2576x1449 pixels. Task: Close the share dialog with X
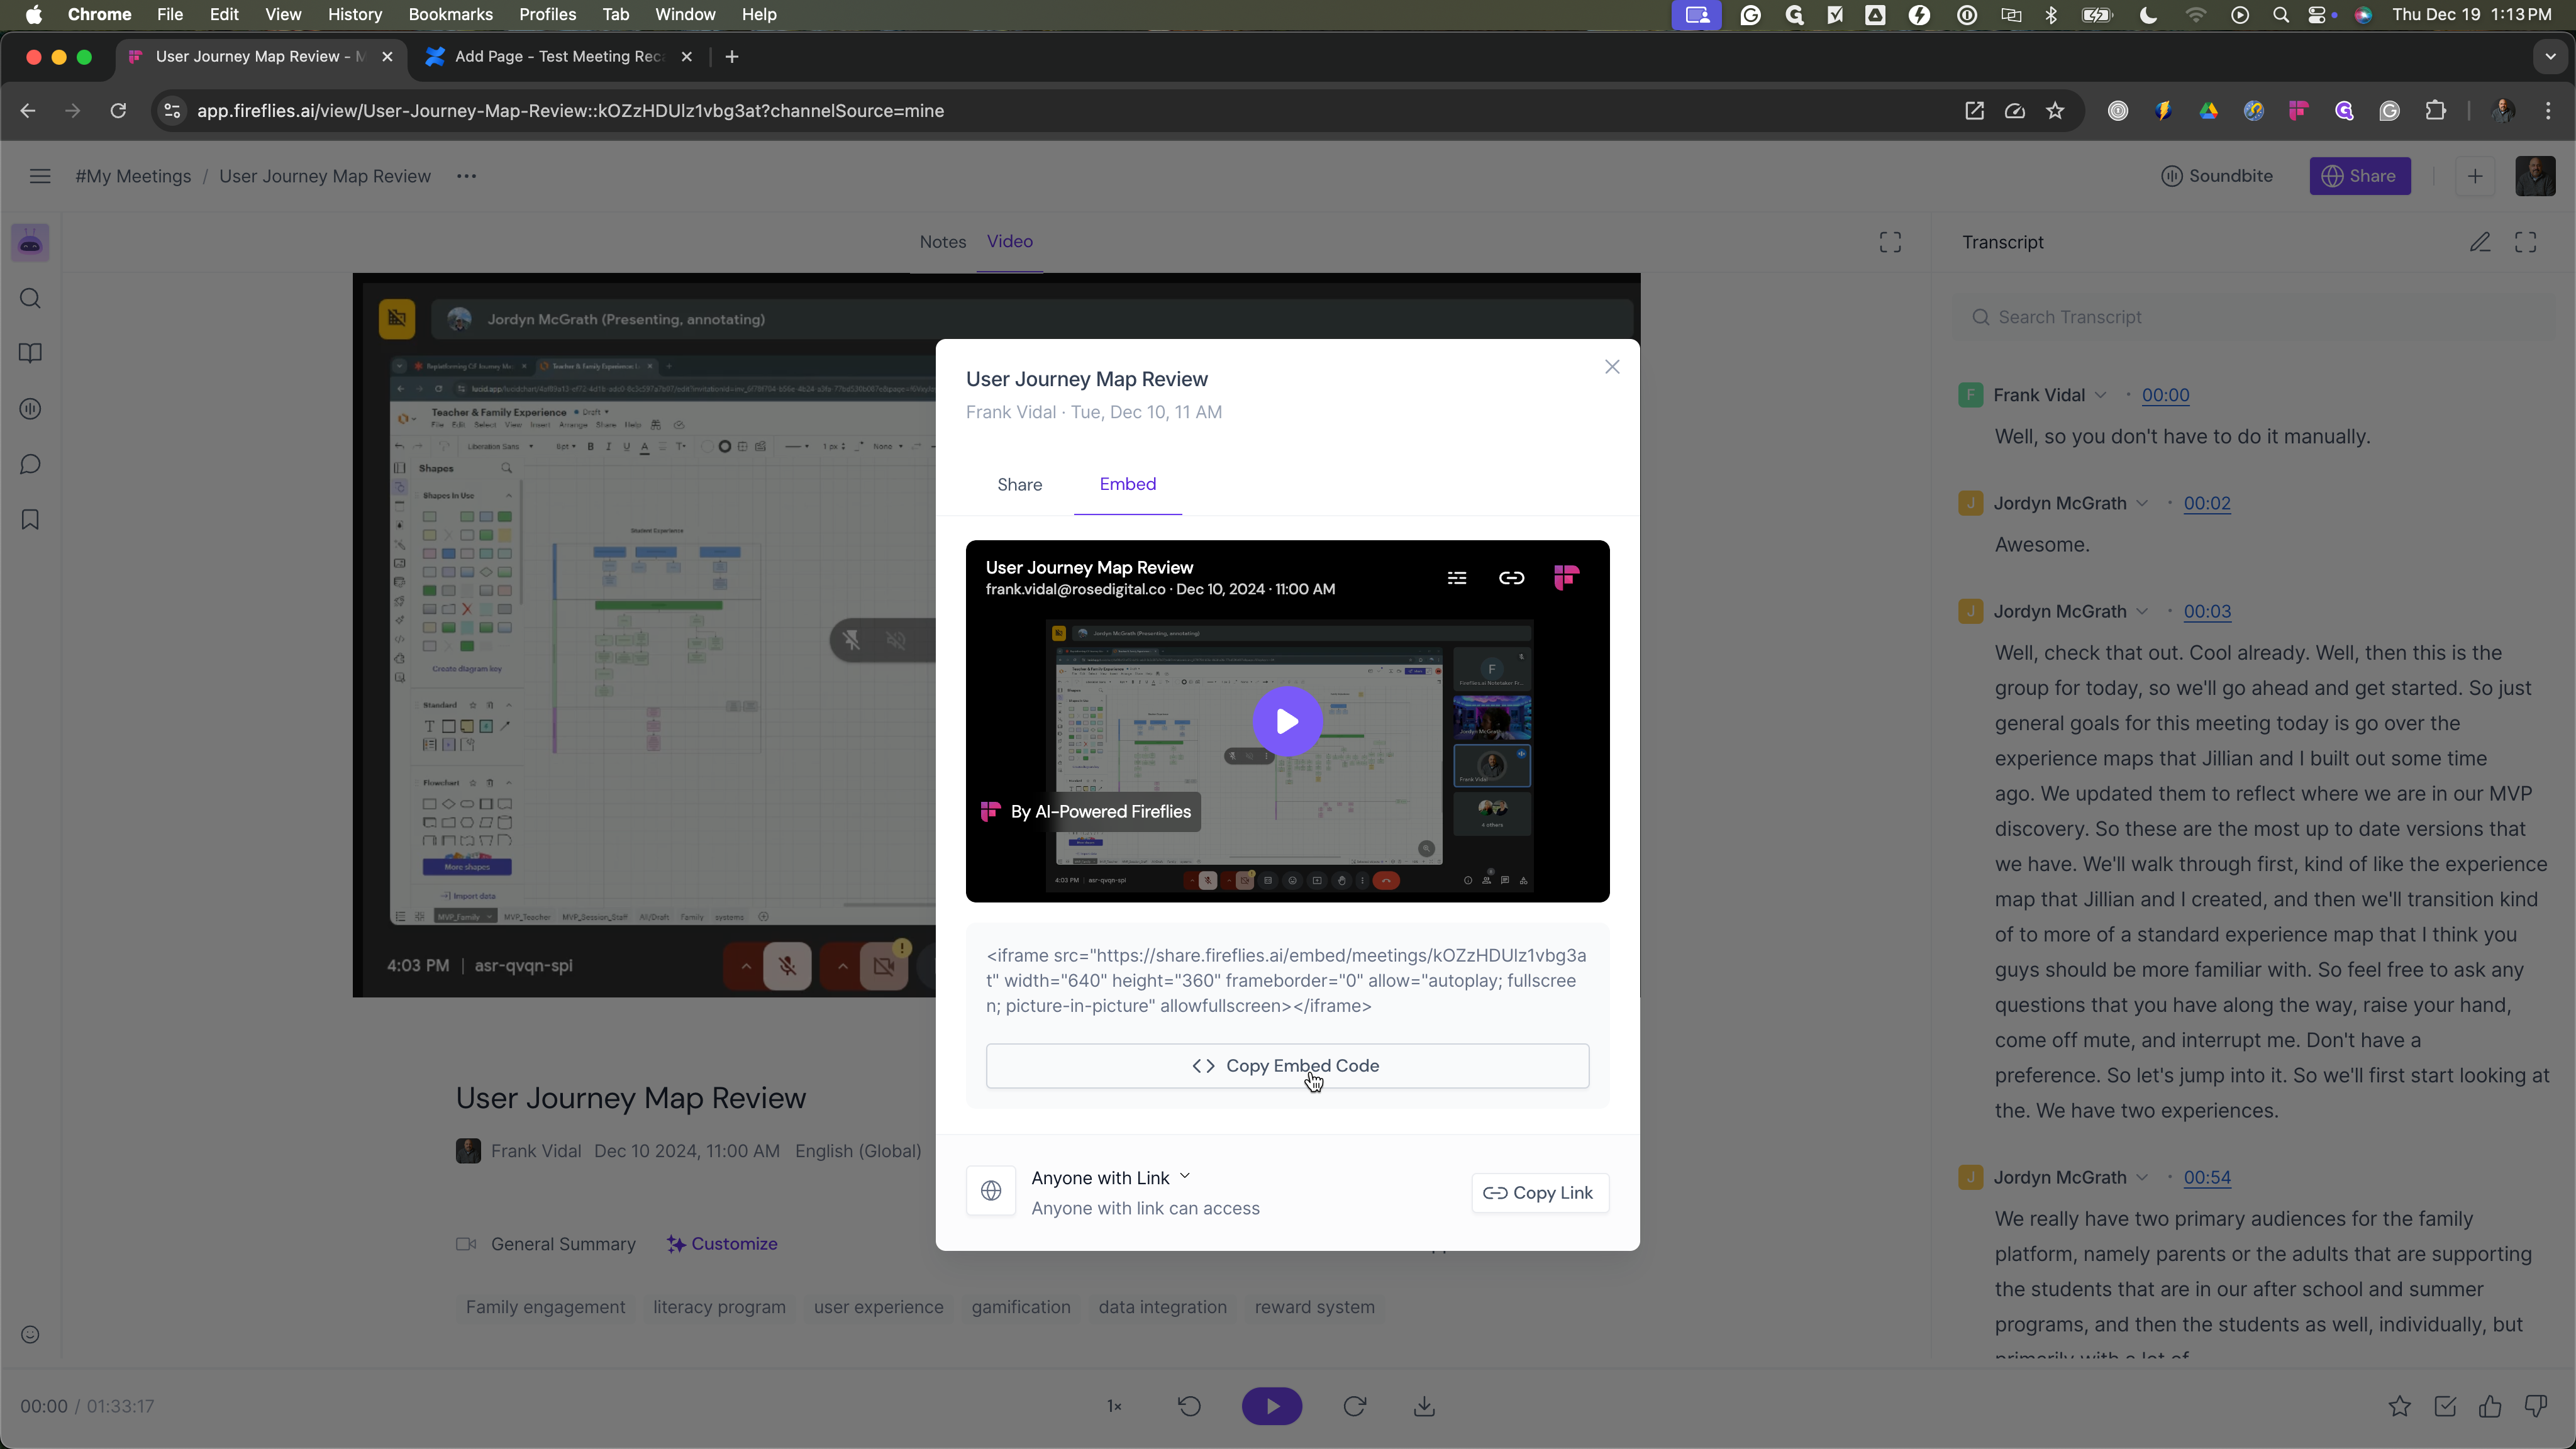(1612, 367)
